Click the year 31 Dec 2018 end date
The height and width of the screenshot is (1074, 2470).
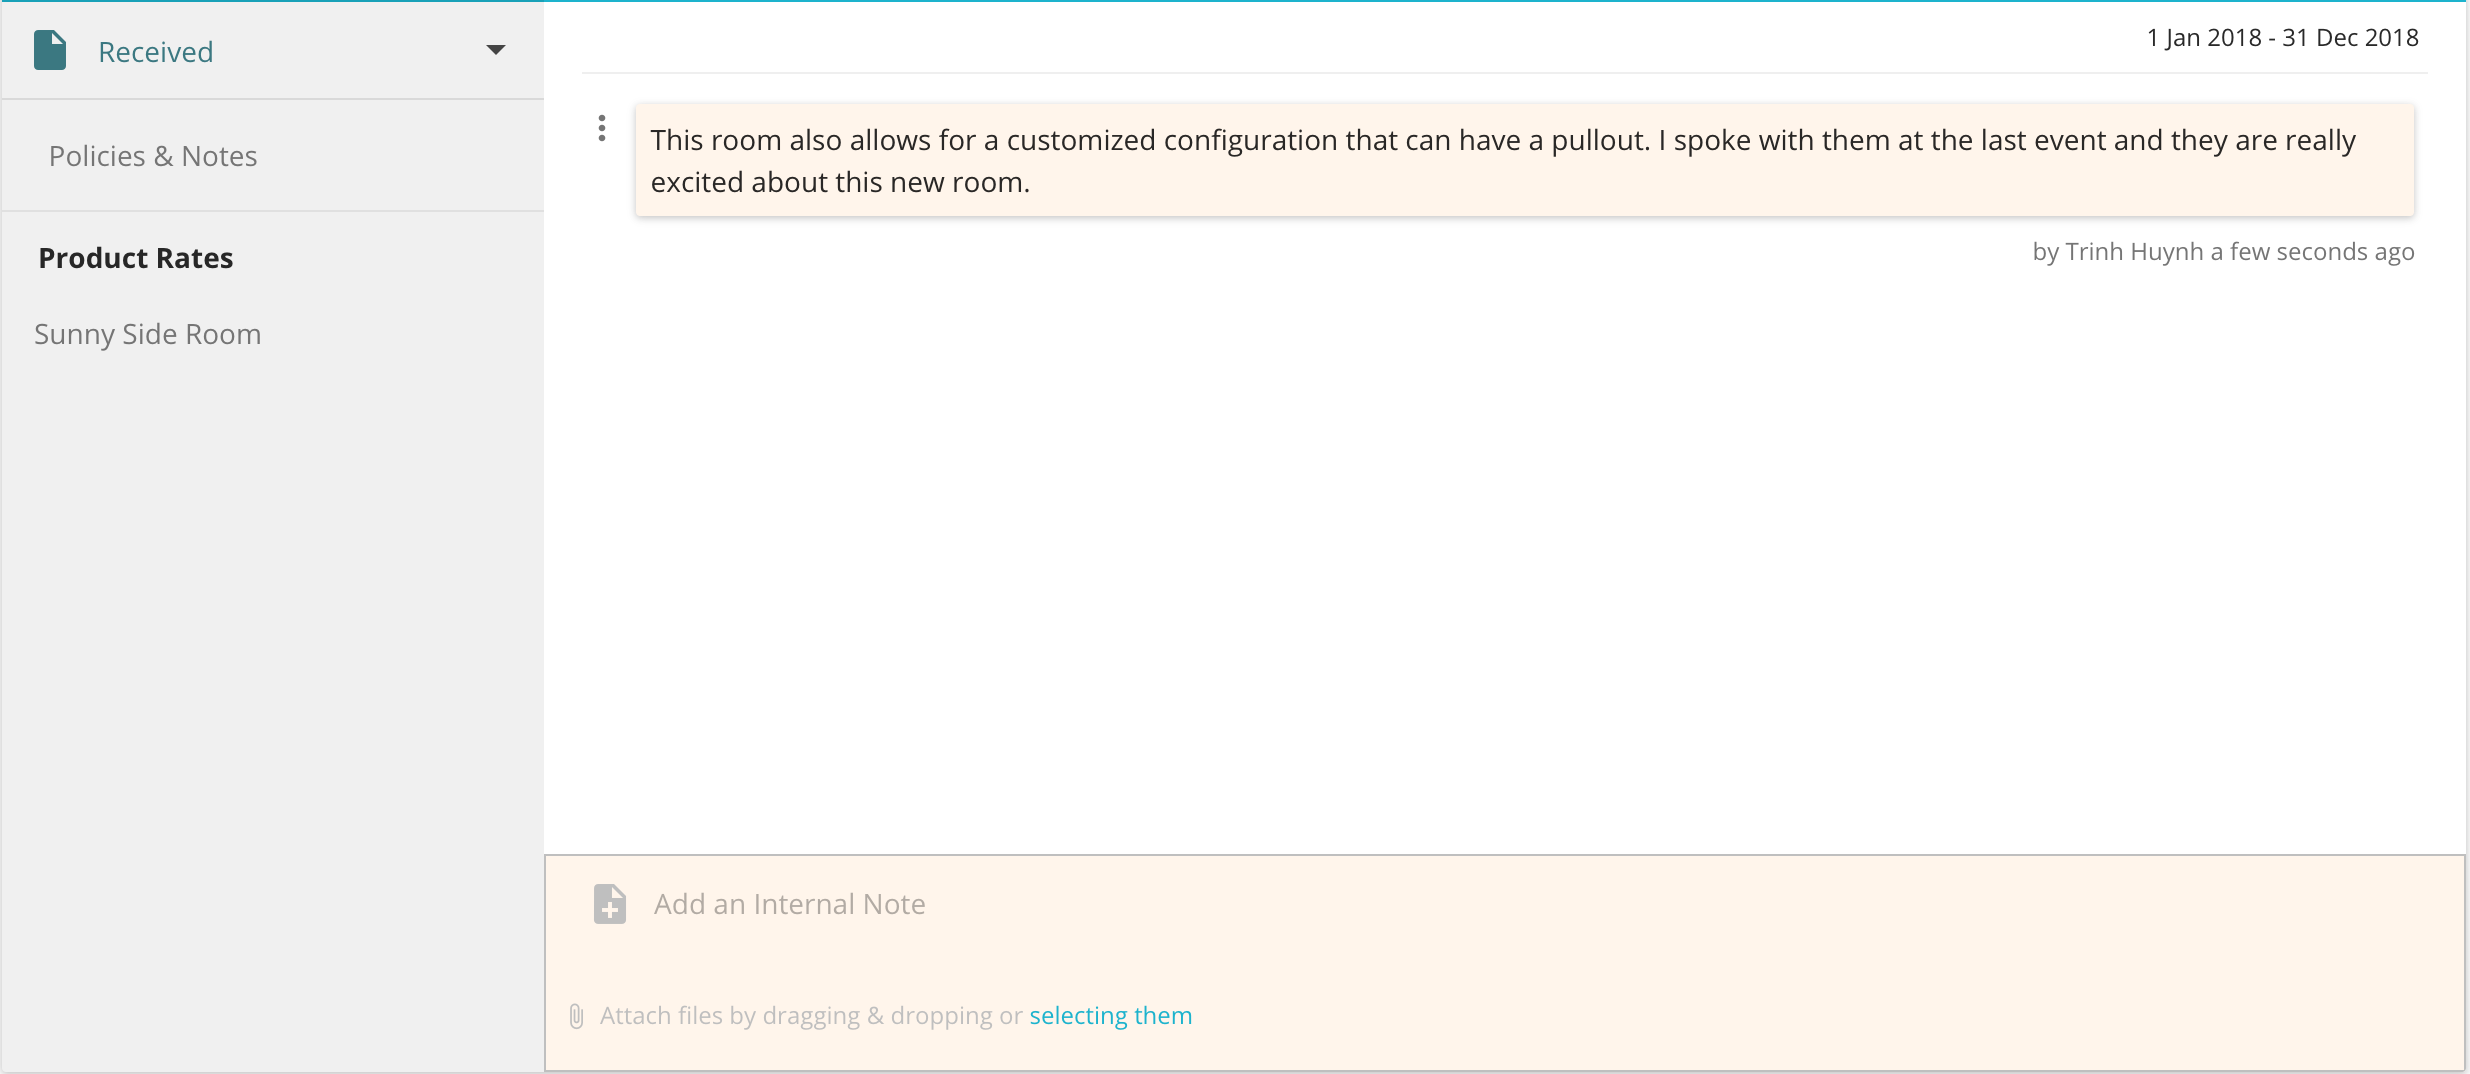tap(2351, 38)
